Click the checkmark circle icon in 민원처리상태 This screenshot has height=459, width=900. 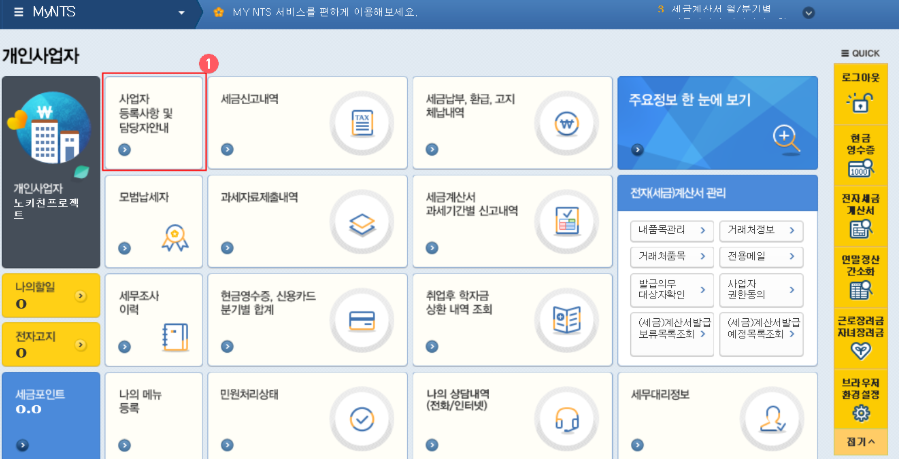pyautogui.click(x=362, y=420)
